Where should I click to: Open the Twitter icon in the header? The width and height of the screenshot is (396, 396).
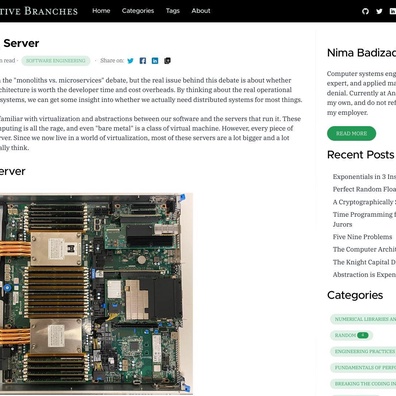379,11
